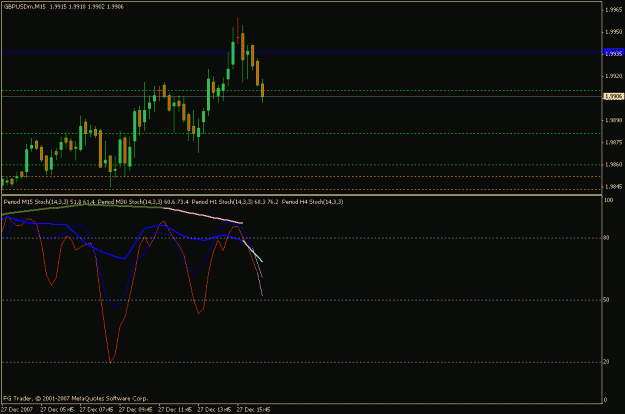Click the Period M30 Stoch(14,3,3) label
This screenshot has width=625, height=414.
[130, 202]
